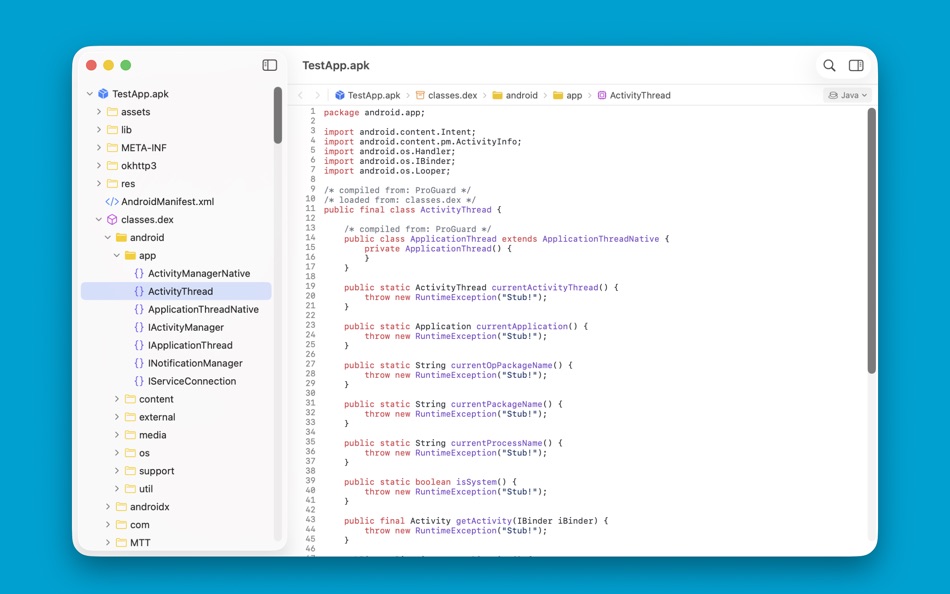Open the INotificationManager class
This screenshot has height=594, width=950.
coord(176,363)
